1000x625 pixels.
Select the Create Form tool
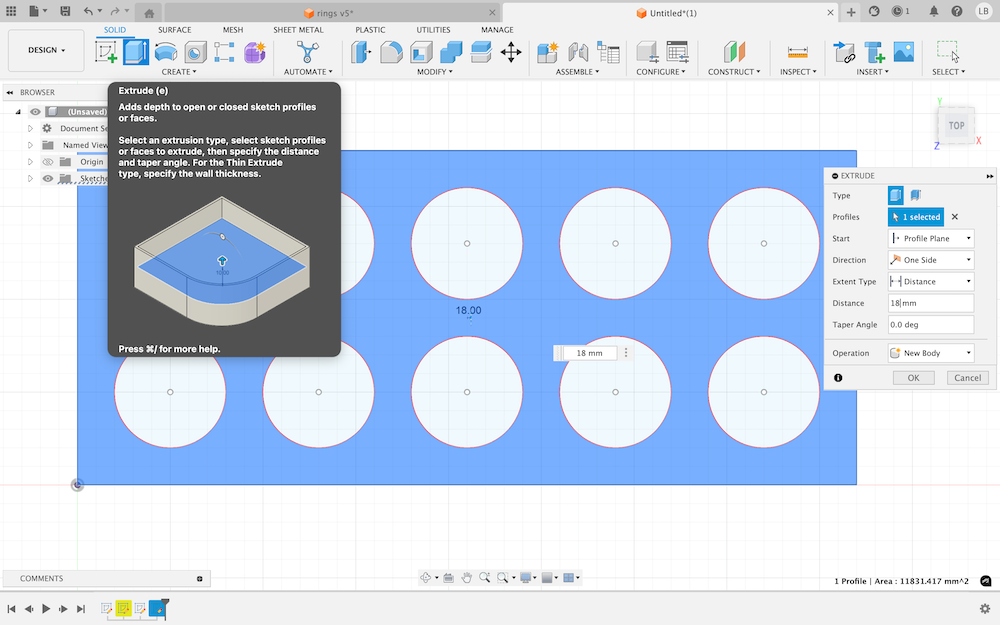[x=254, y=52]
